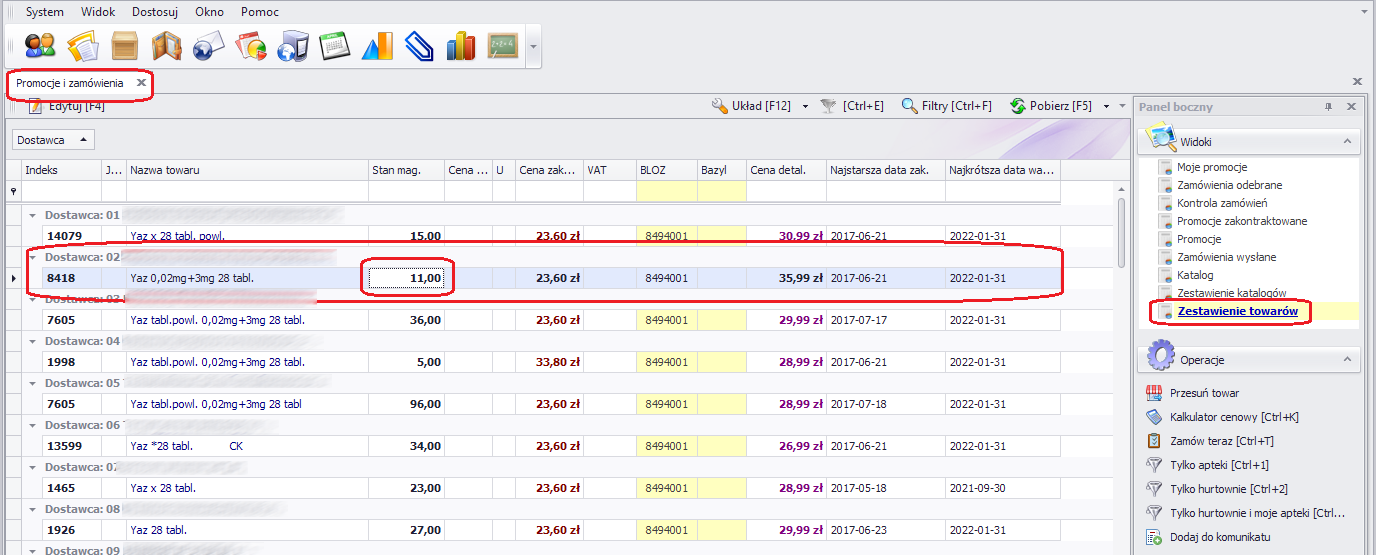Click the Nazwa towaru filter row field
Image resolution: width=1376 pixels, height=555 pixels.
246,190
